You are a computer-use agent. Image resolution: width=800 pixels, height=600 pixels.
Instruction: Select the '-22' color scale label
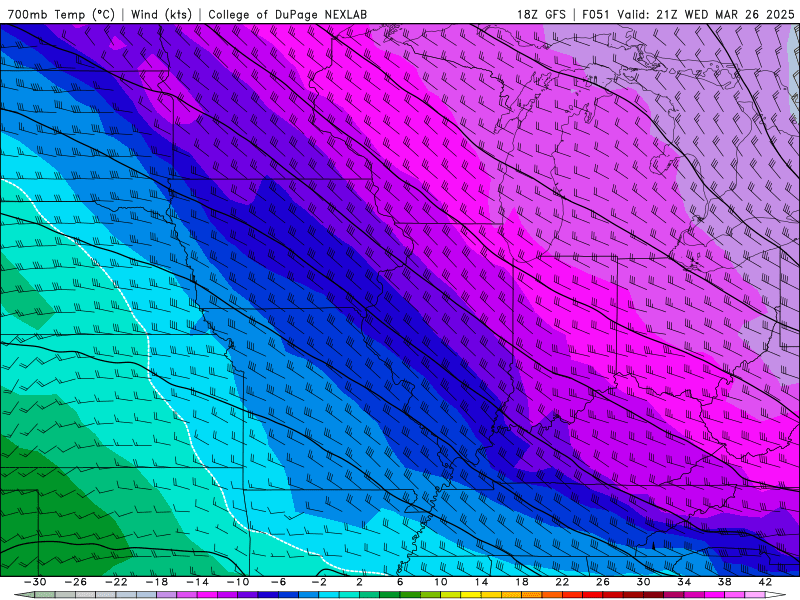(116, 582)
